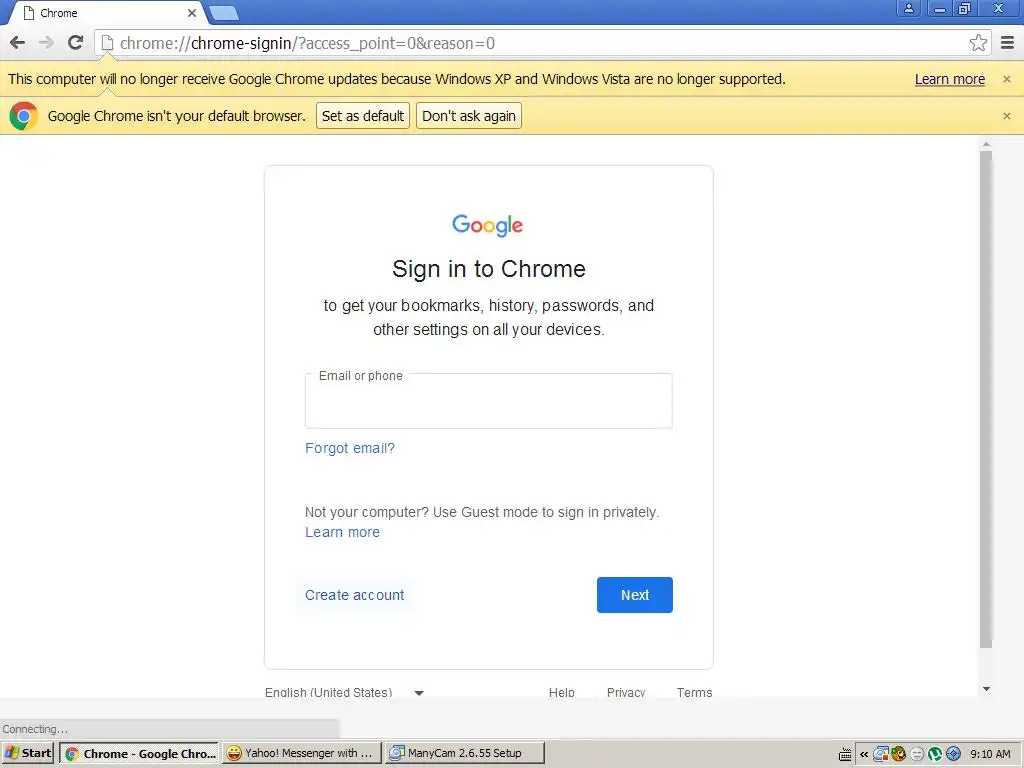Click the page icon in address bar
This screenshot has height=768, width=1024.
[x=107, y=43]
